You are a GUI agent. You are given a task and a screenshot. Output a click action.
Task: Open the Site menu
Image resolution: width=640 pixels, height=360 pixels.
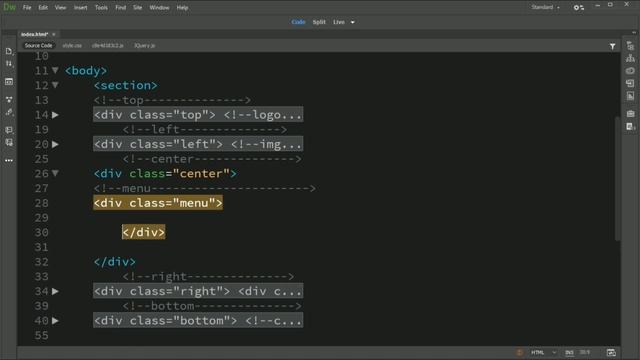(x=138, y=7)
